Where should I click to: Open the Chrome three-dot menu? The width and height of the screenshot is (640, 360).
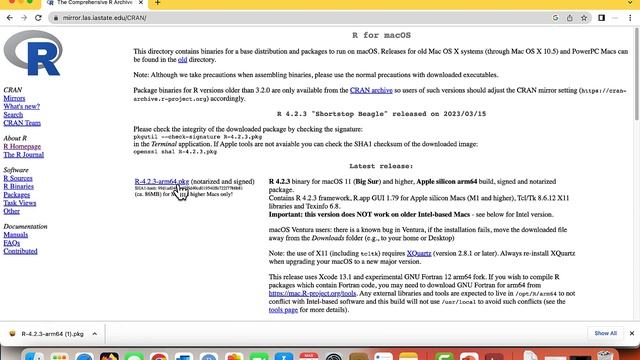pyautogui.click(x=630, y=18)
